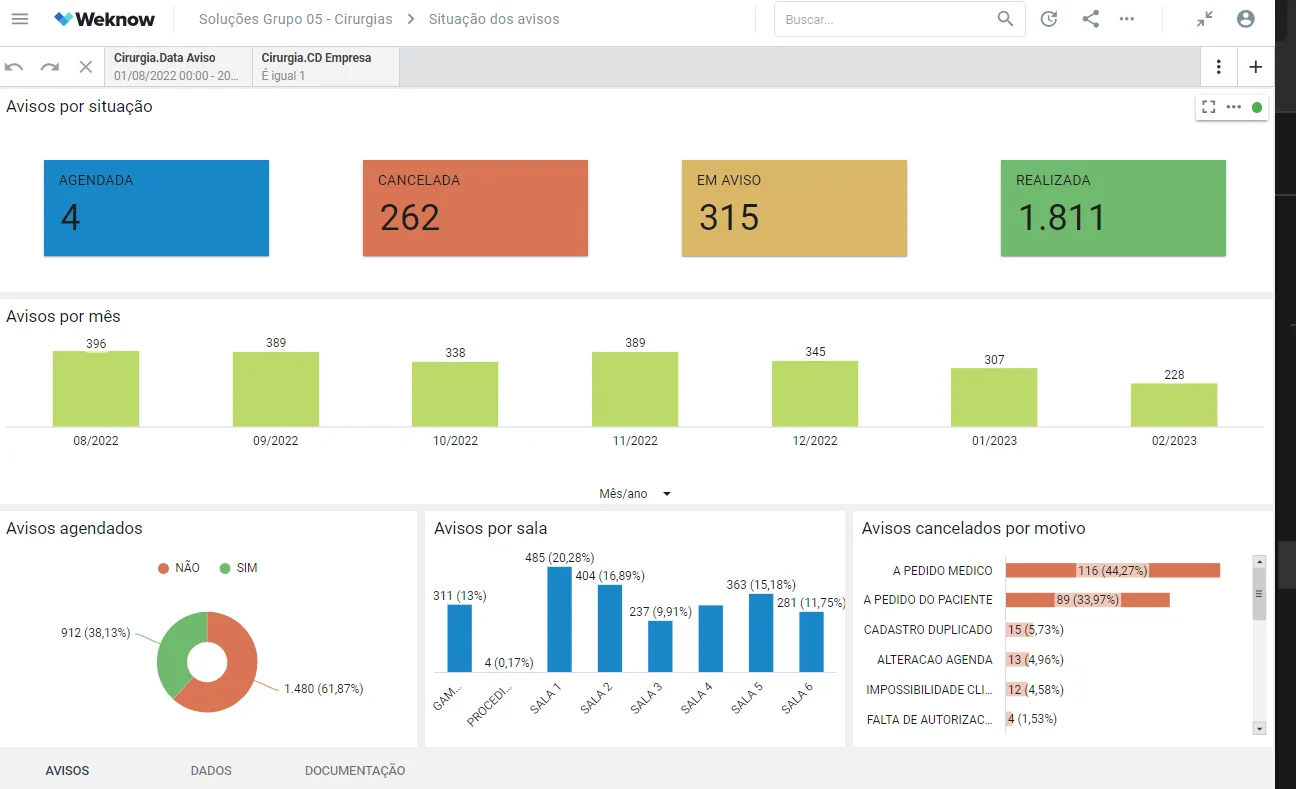Select the CANCELADA card

475,208
